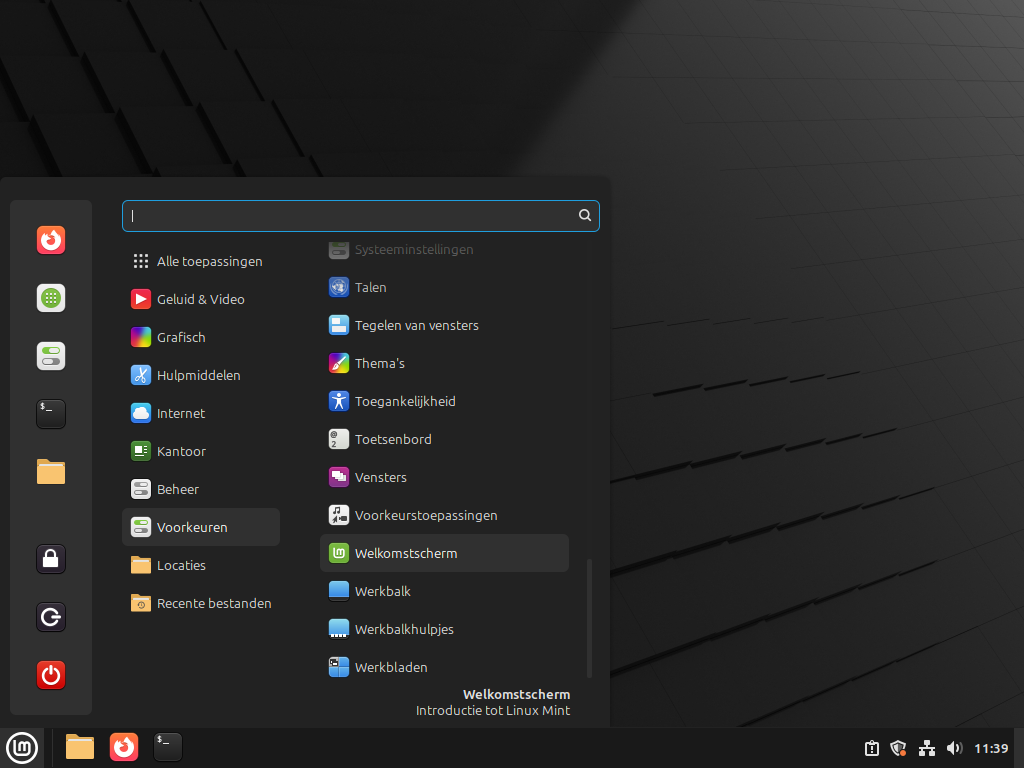The image size is (1024, 768).
Task: Click the Tegelen van vensters icon
Action: (x=339, y=325)
